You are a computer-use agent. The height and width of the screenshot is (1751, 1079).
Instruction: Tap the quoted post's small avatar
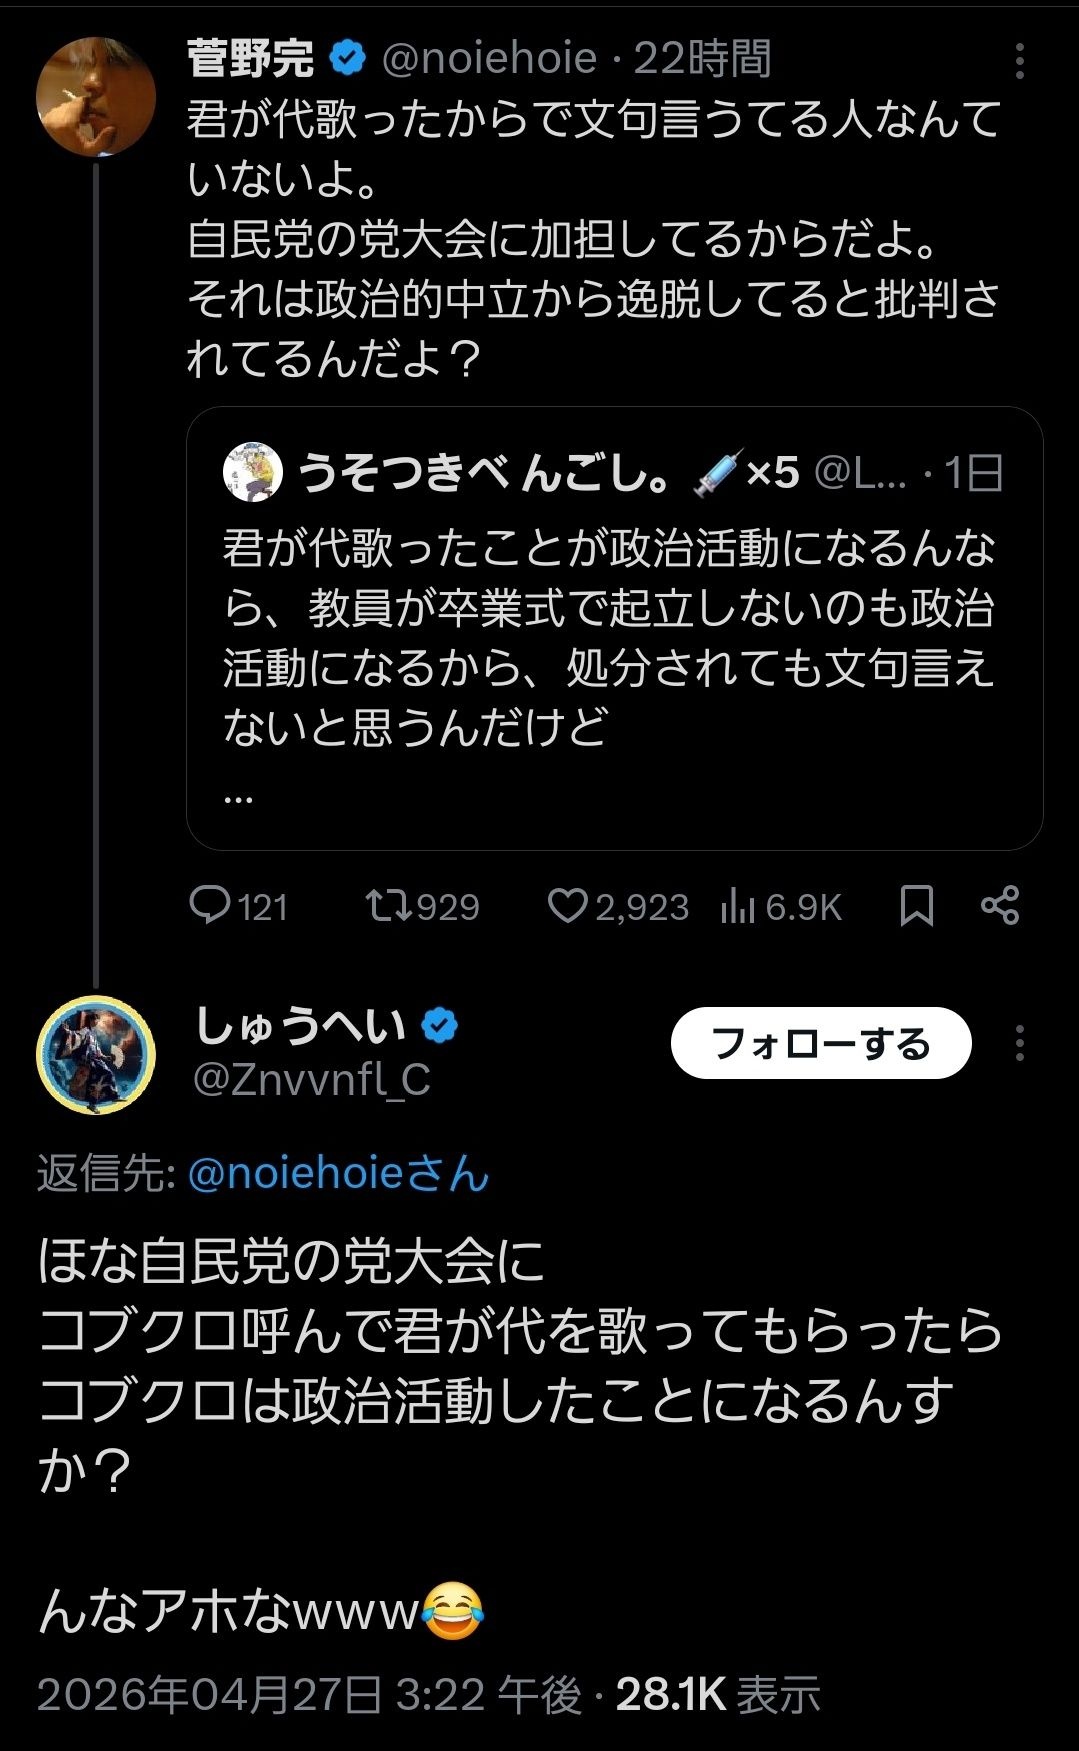pos(253,473)
